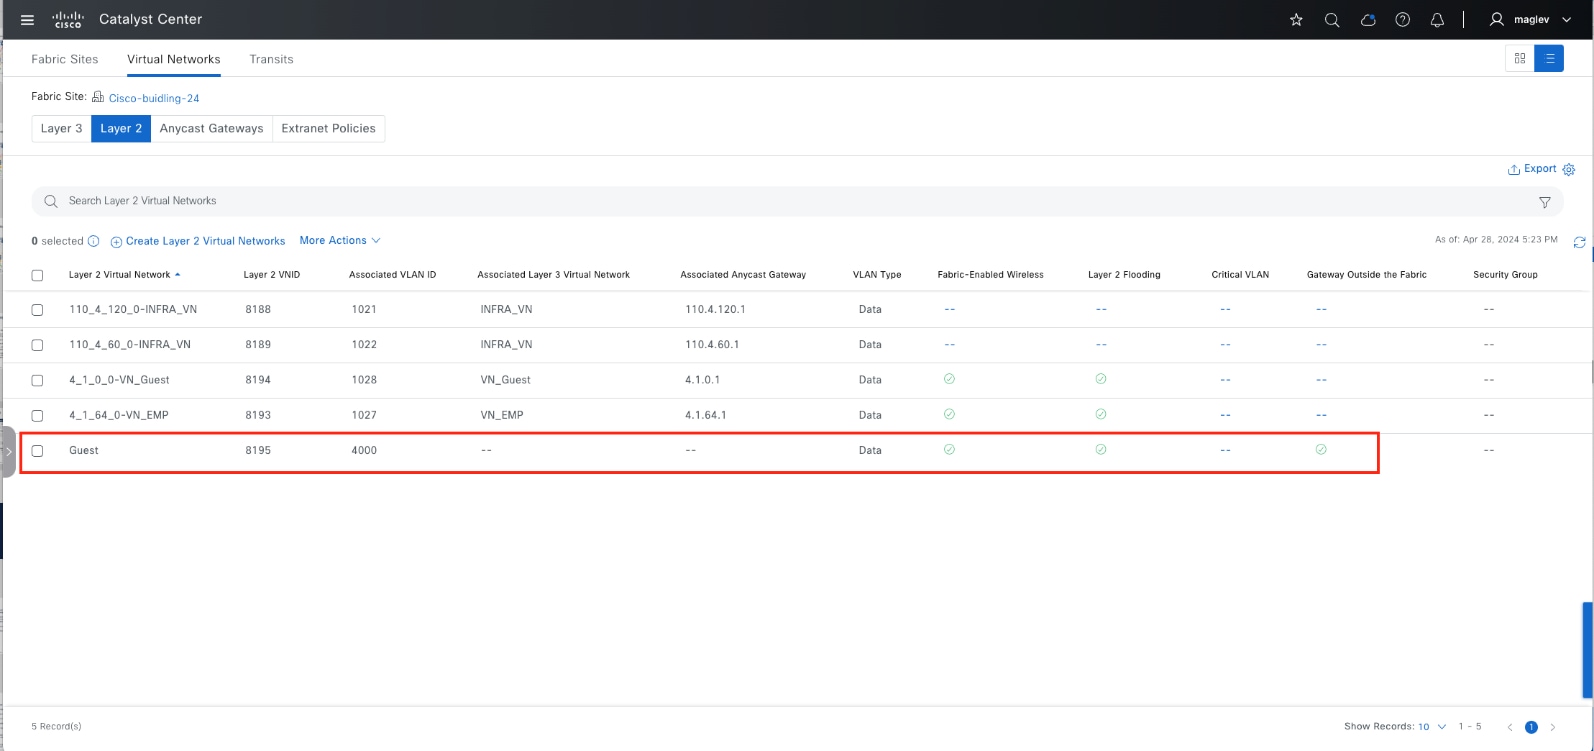Check the 4_1_64_0-VN_EMP row checkbox
1594x751 pixels.
pyautogui.click(x=37, y=416)
